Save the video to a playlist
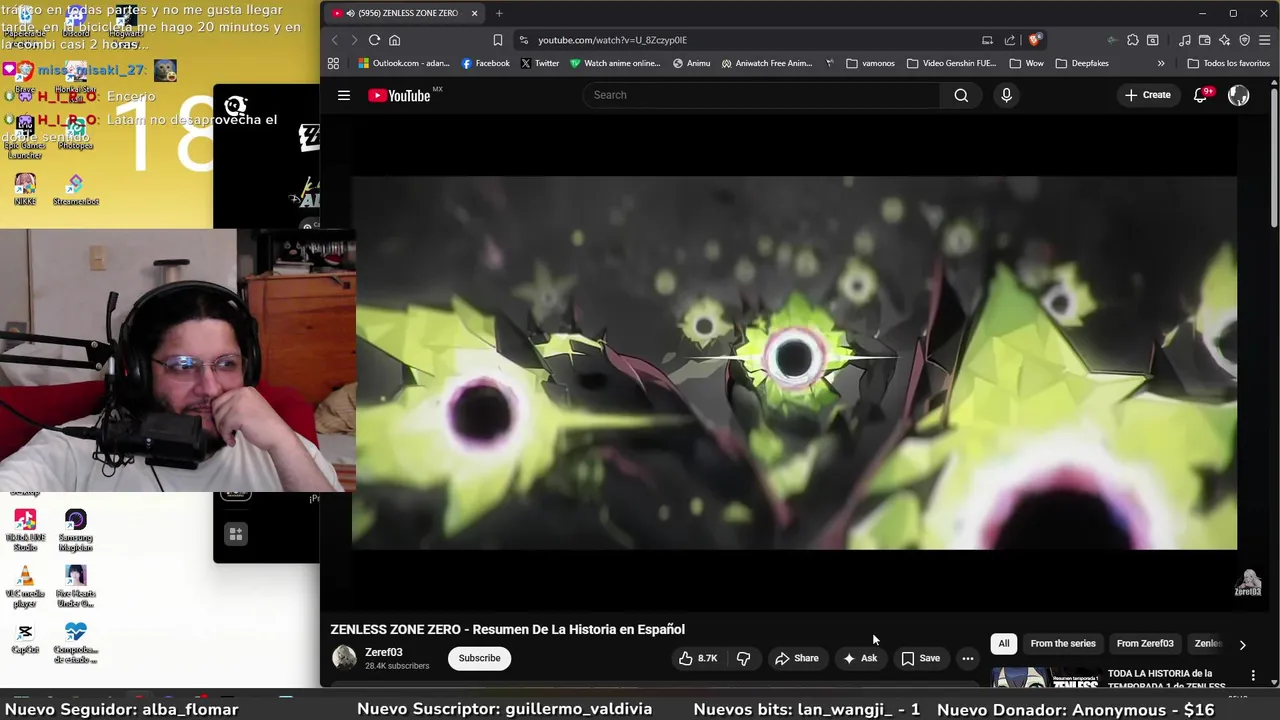The image size is (1280, 720). [921, 658]
